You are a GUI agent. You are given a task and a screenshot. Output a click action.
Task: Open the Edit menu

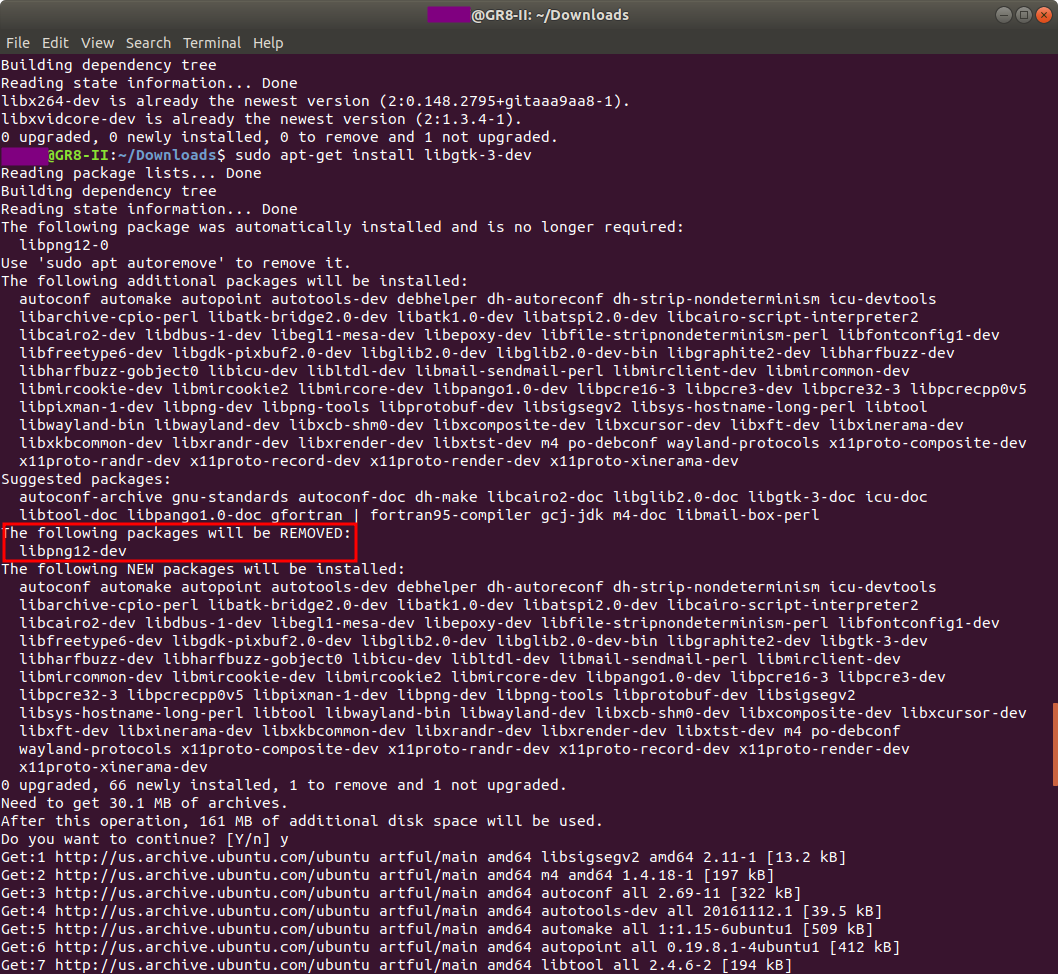(x=55, y=43)
